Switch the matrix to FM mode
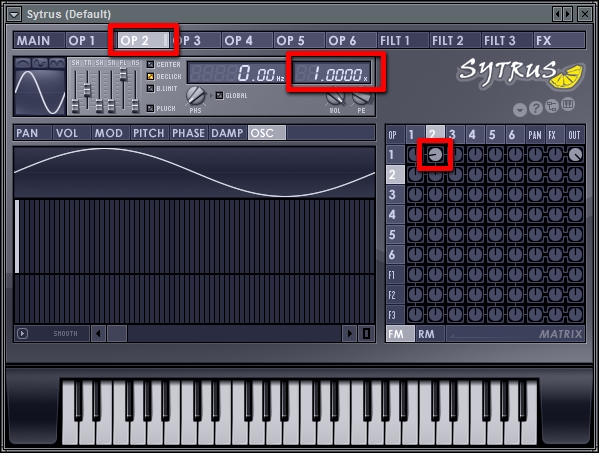This screenshot has height=453, width=599. 400,333
